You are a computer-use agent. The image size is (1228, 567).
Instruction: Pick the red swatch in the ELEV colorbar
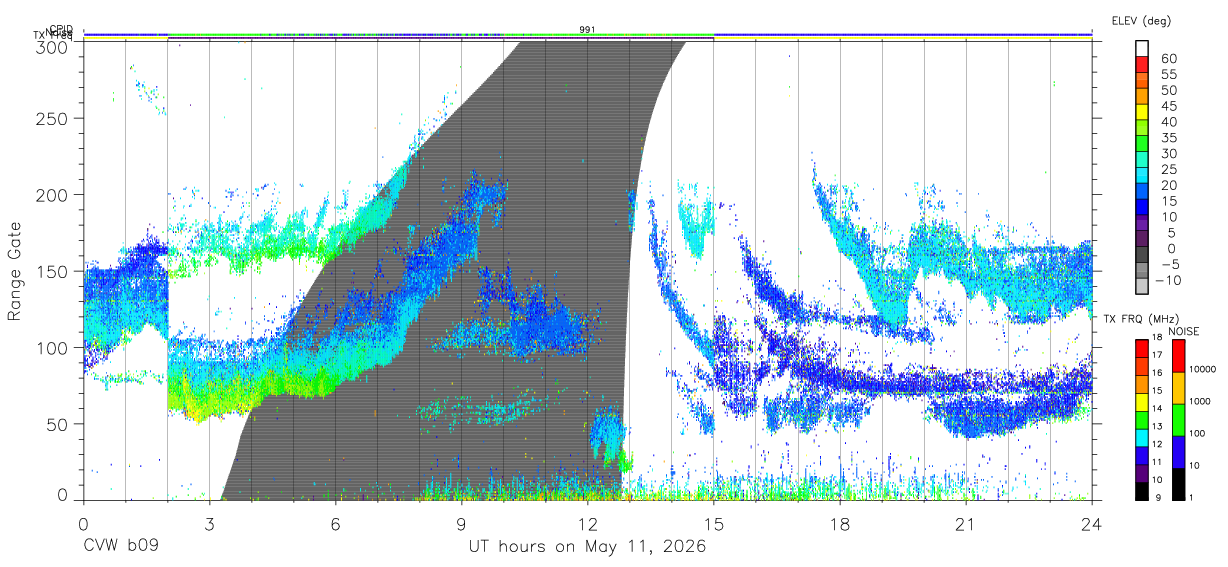coord(1142,65)
